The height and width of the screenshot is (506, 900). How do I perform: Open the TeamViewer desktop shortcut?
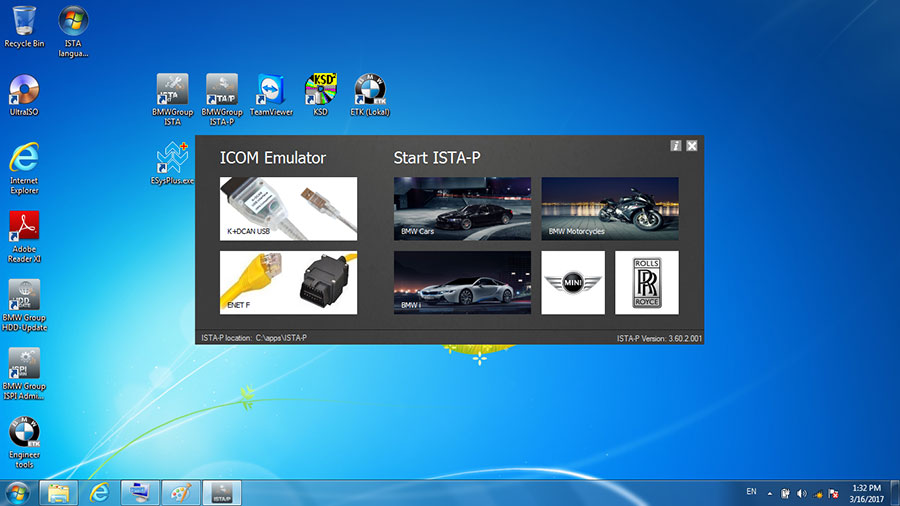point(271,90)
